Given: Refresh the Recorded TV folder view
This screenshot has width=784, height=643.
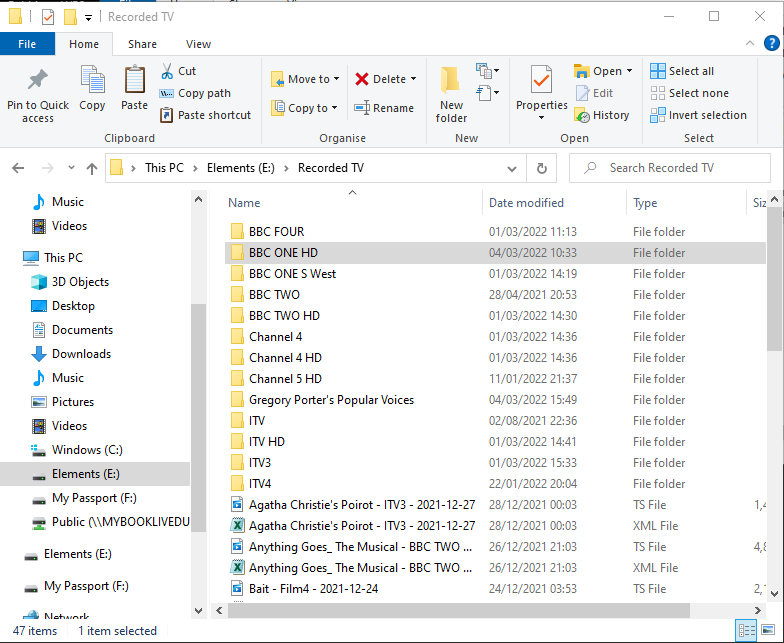Looking at the screenshot, I should click(541, 168).
